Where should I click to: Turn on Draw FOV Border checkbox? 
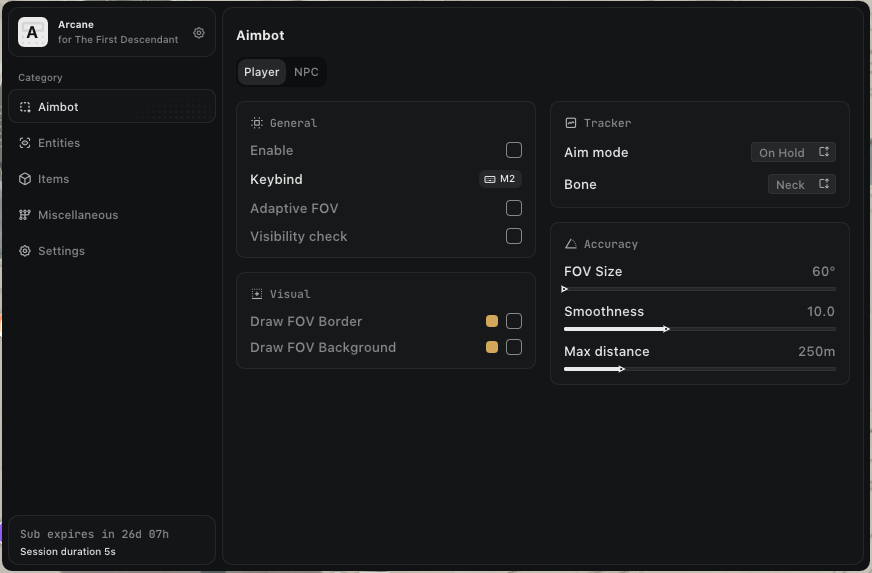513,321
